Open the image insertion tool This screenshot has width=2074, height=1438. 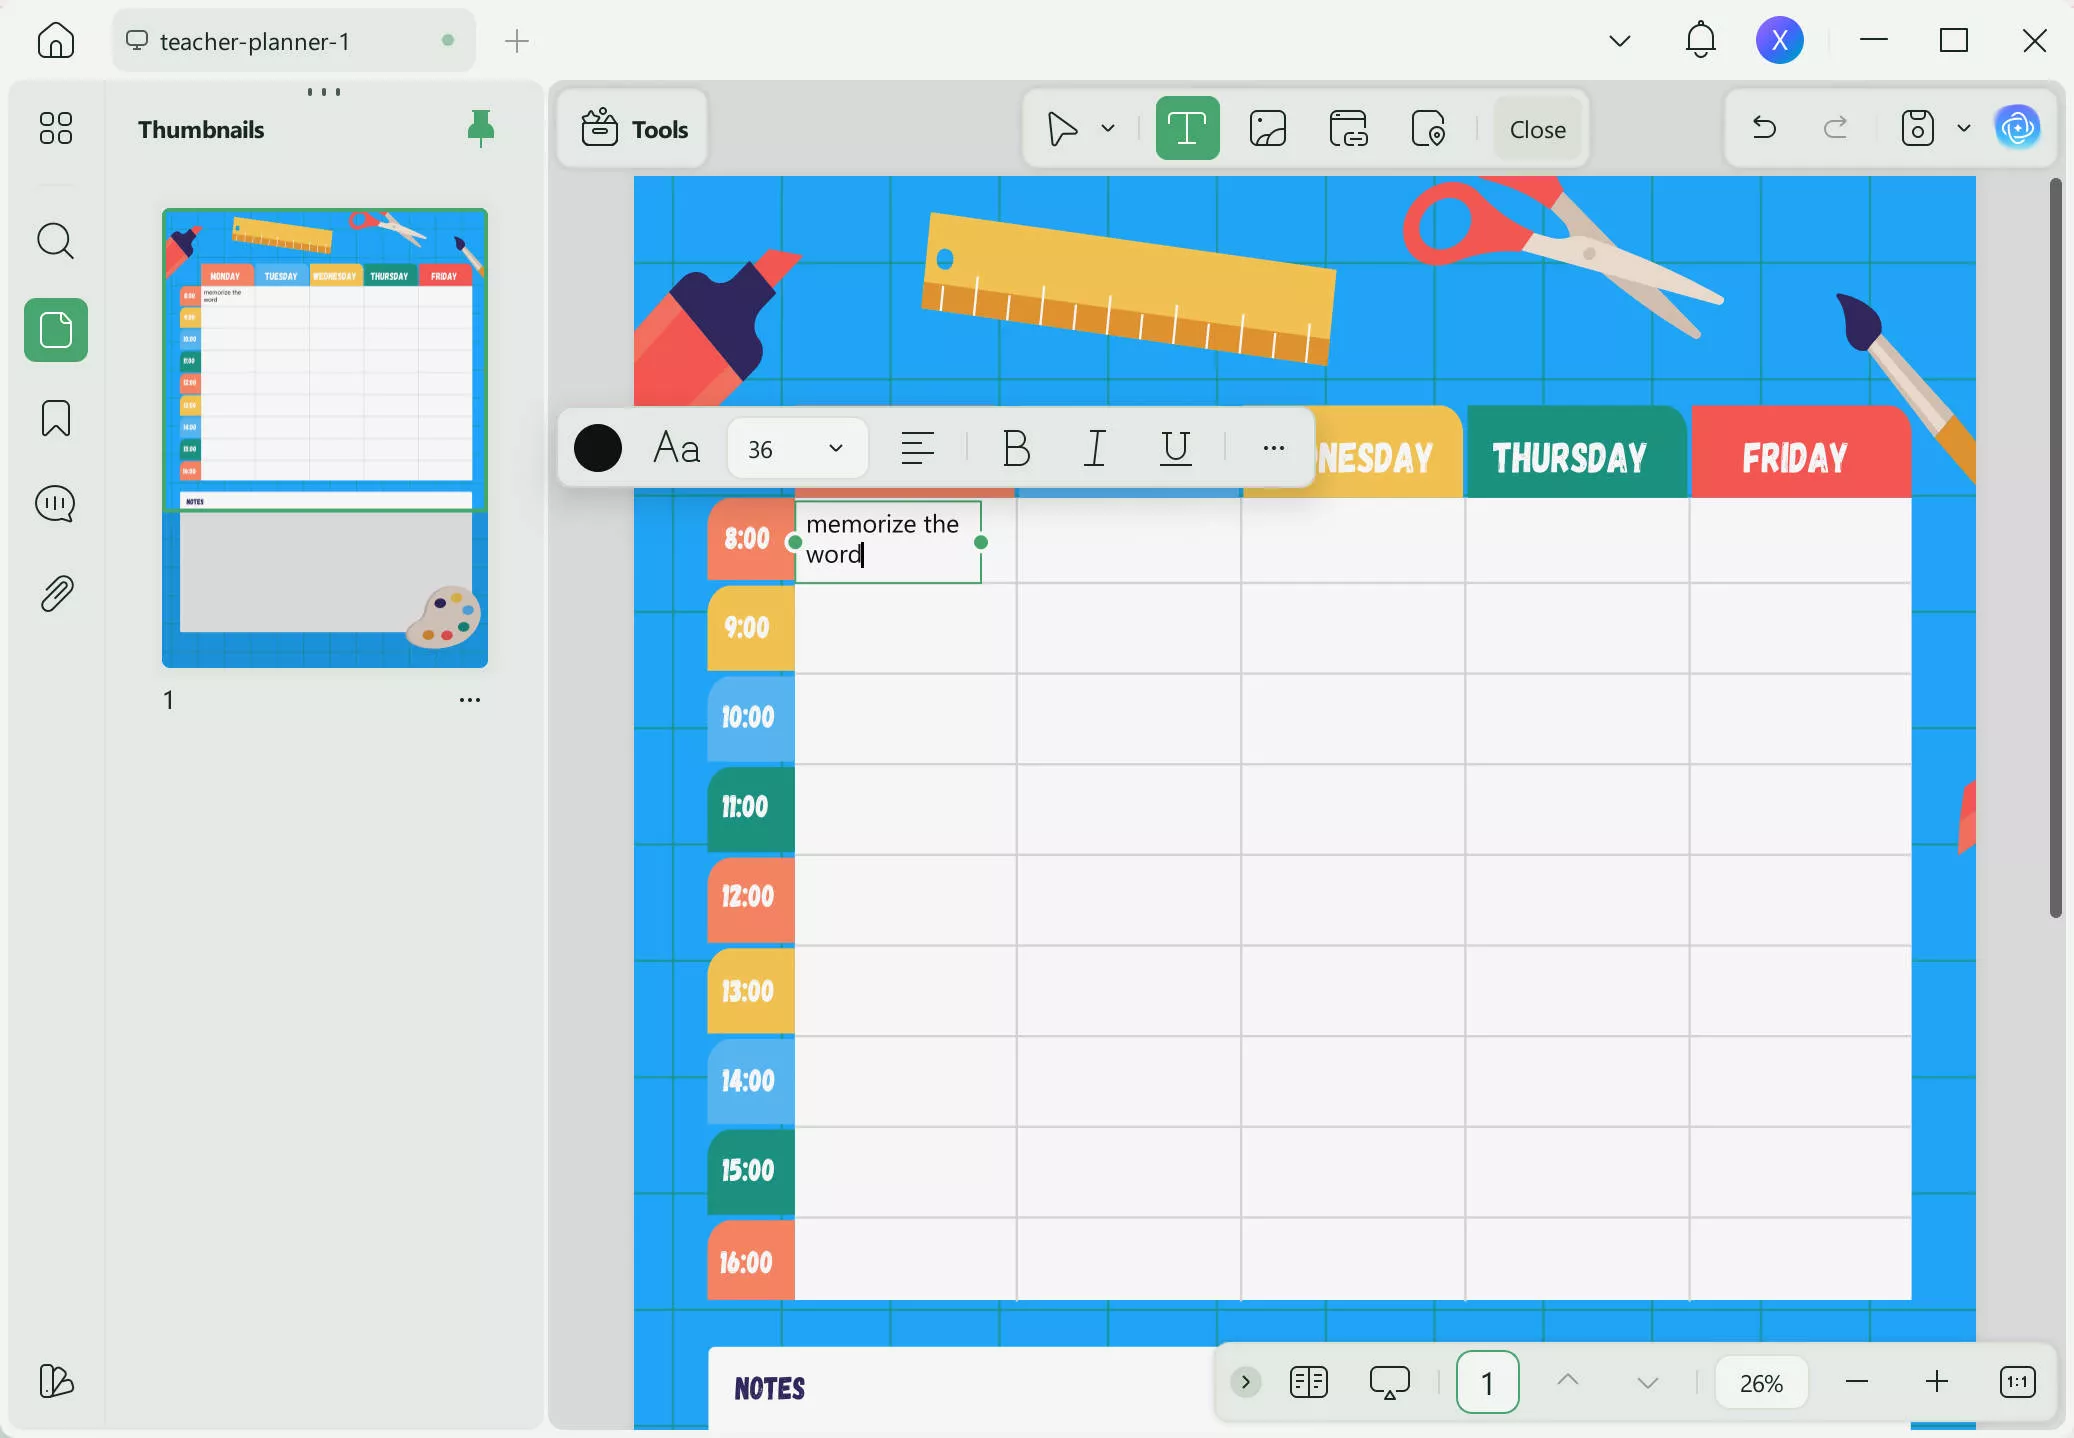(1266, 128)
